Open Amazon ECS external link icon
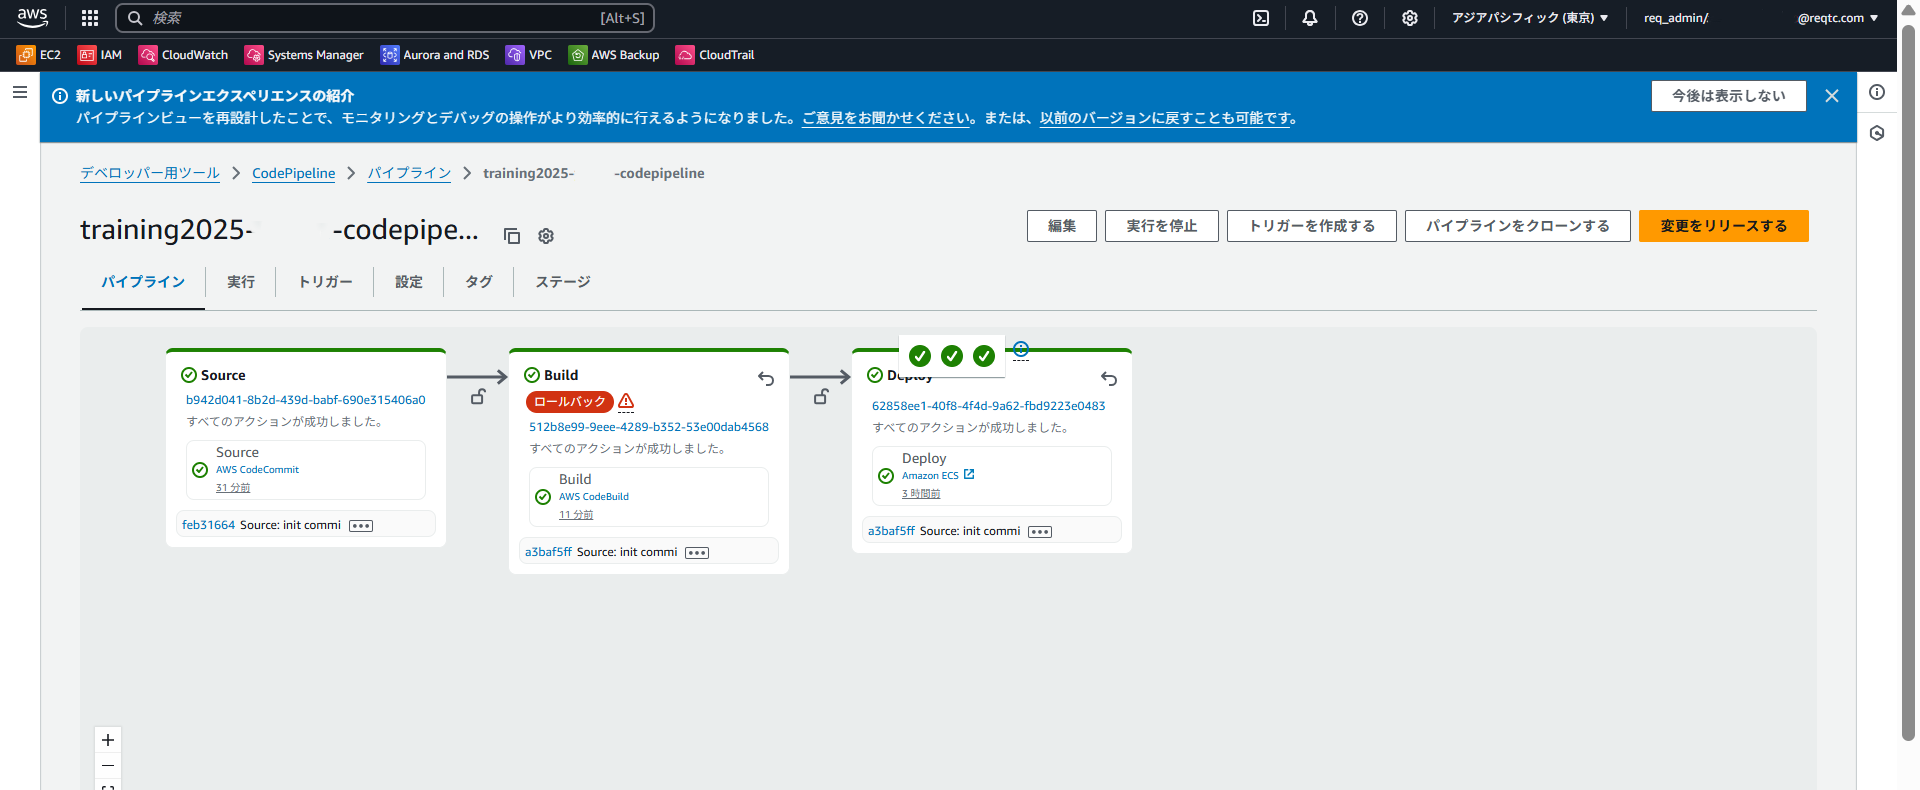This screenshot has height=790, width=1920. (969, 475)
